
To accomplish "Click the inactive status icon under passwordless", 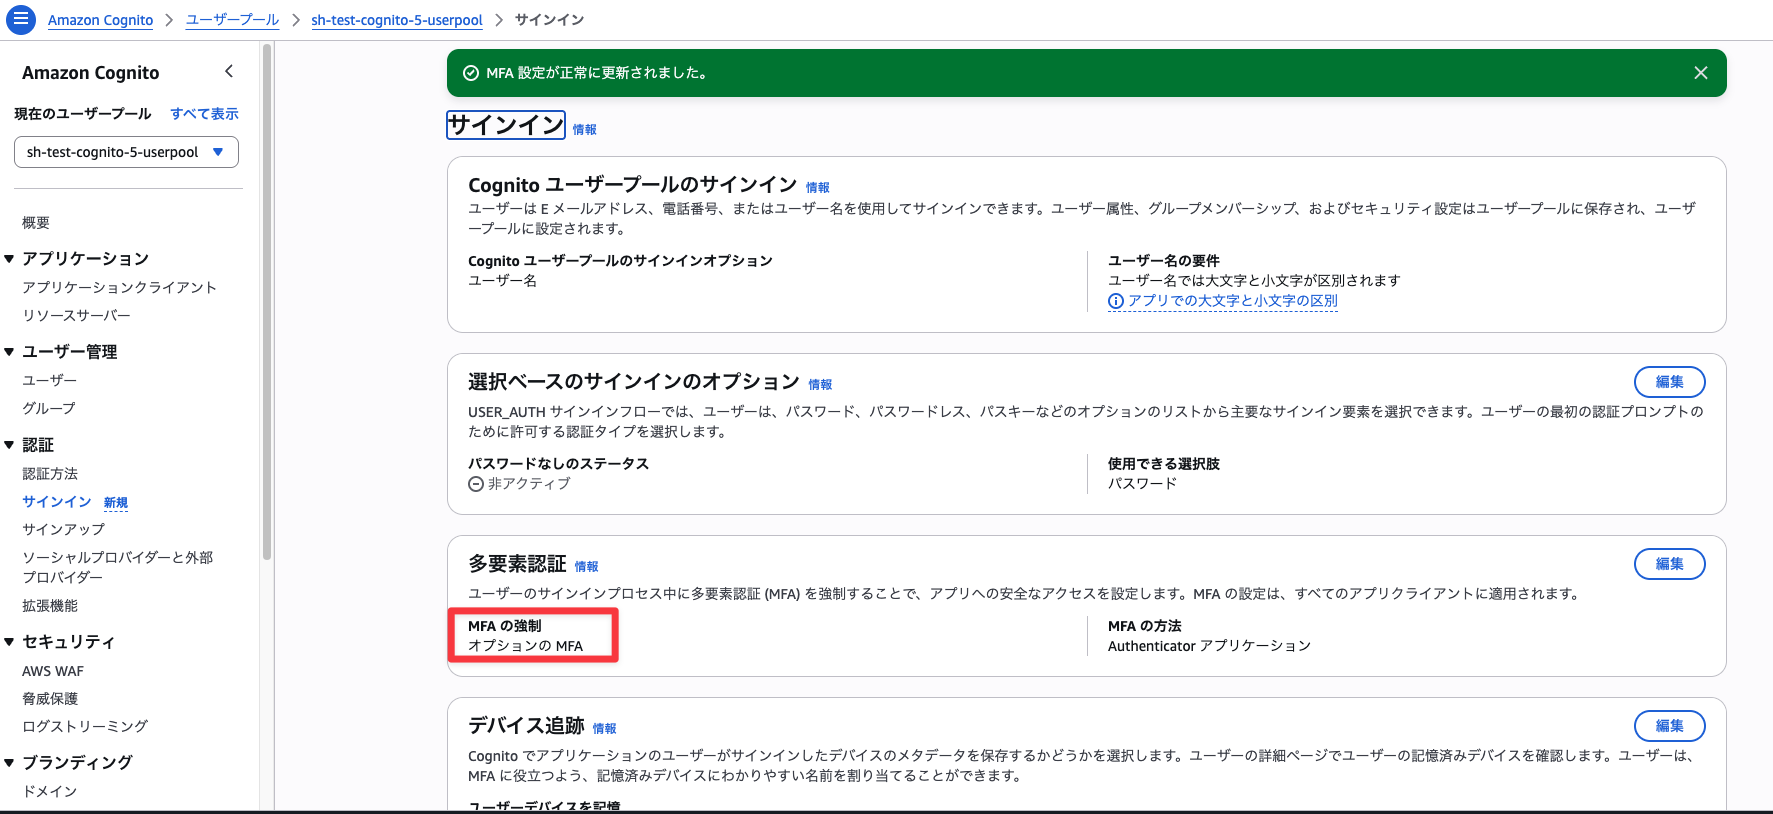I will 476,484.
